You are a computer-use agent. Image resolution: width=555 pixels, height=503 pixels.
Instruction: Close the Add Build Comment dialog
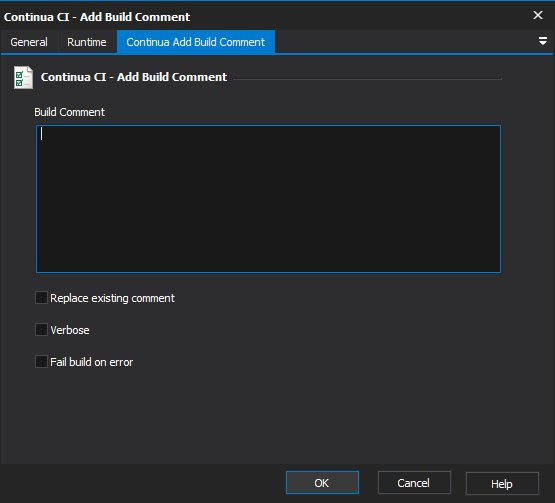[538, 15]
